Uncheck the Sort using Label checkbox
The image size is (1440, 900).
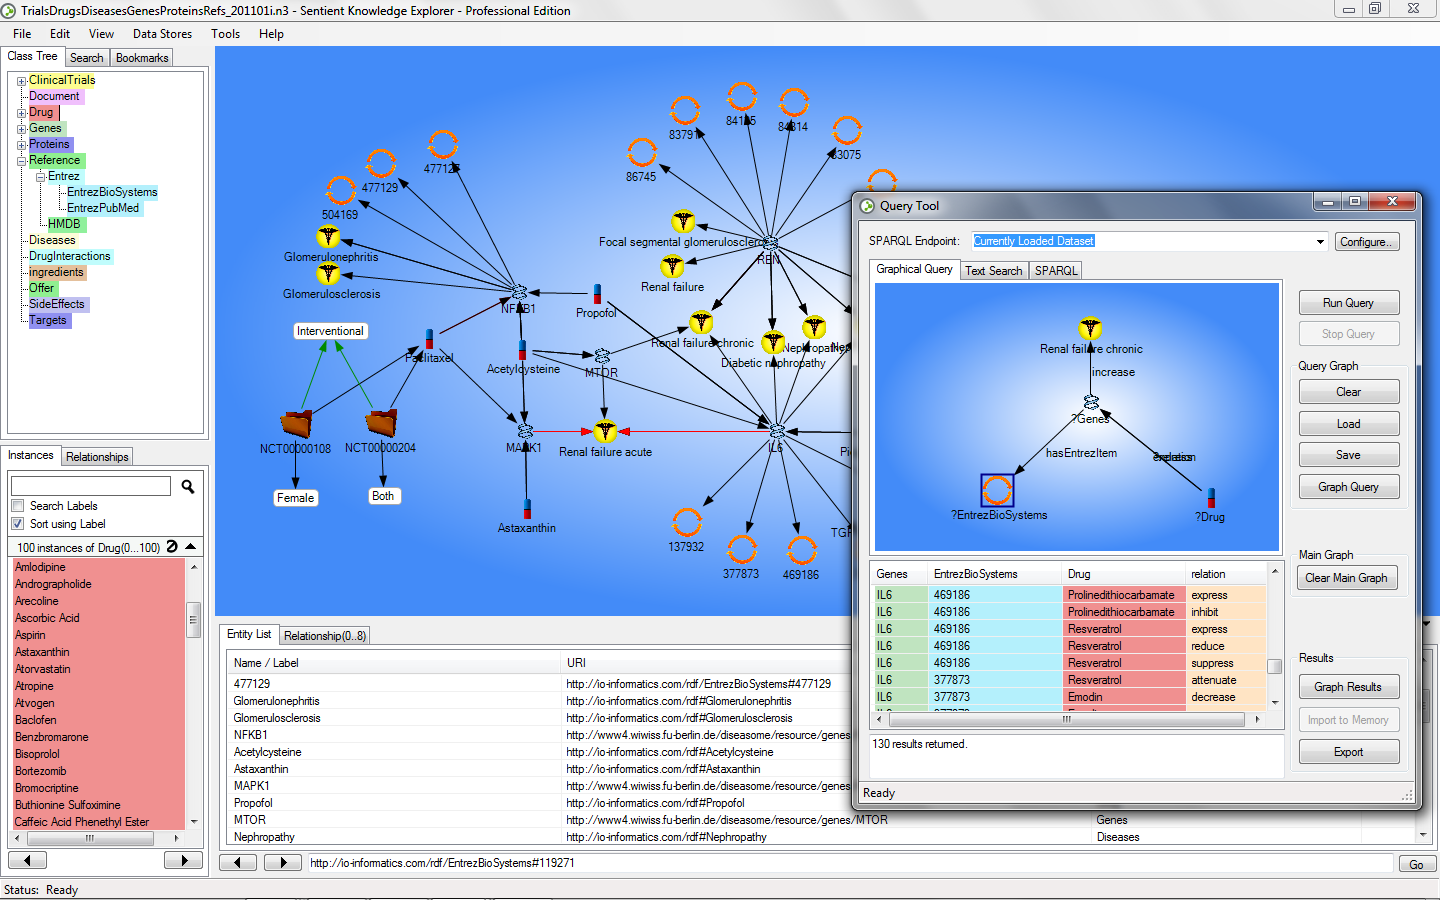point(18,524)
